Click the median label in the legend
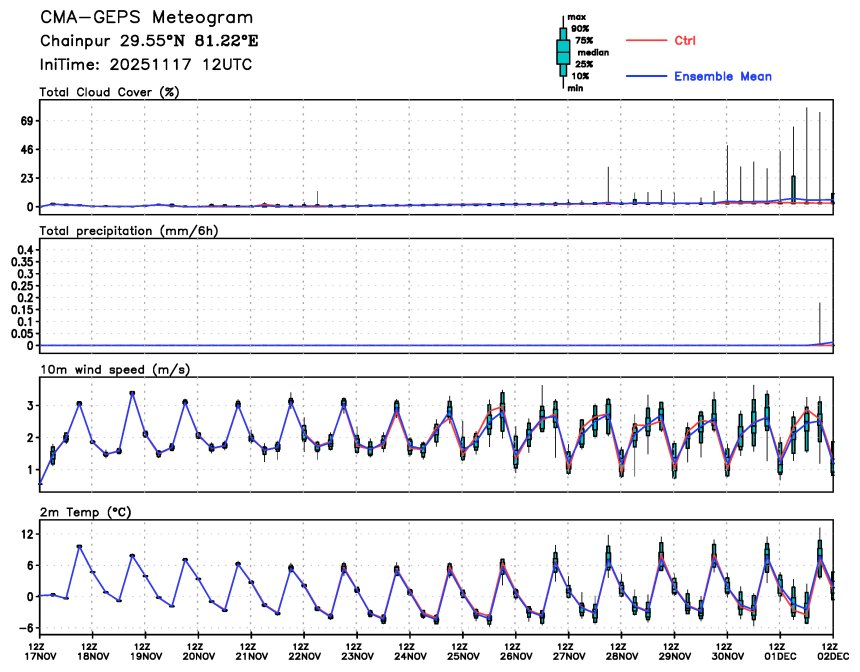The image size is (860, 672). coord(592,51)
